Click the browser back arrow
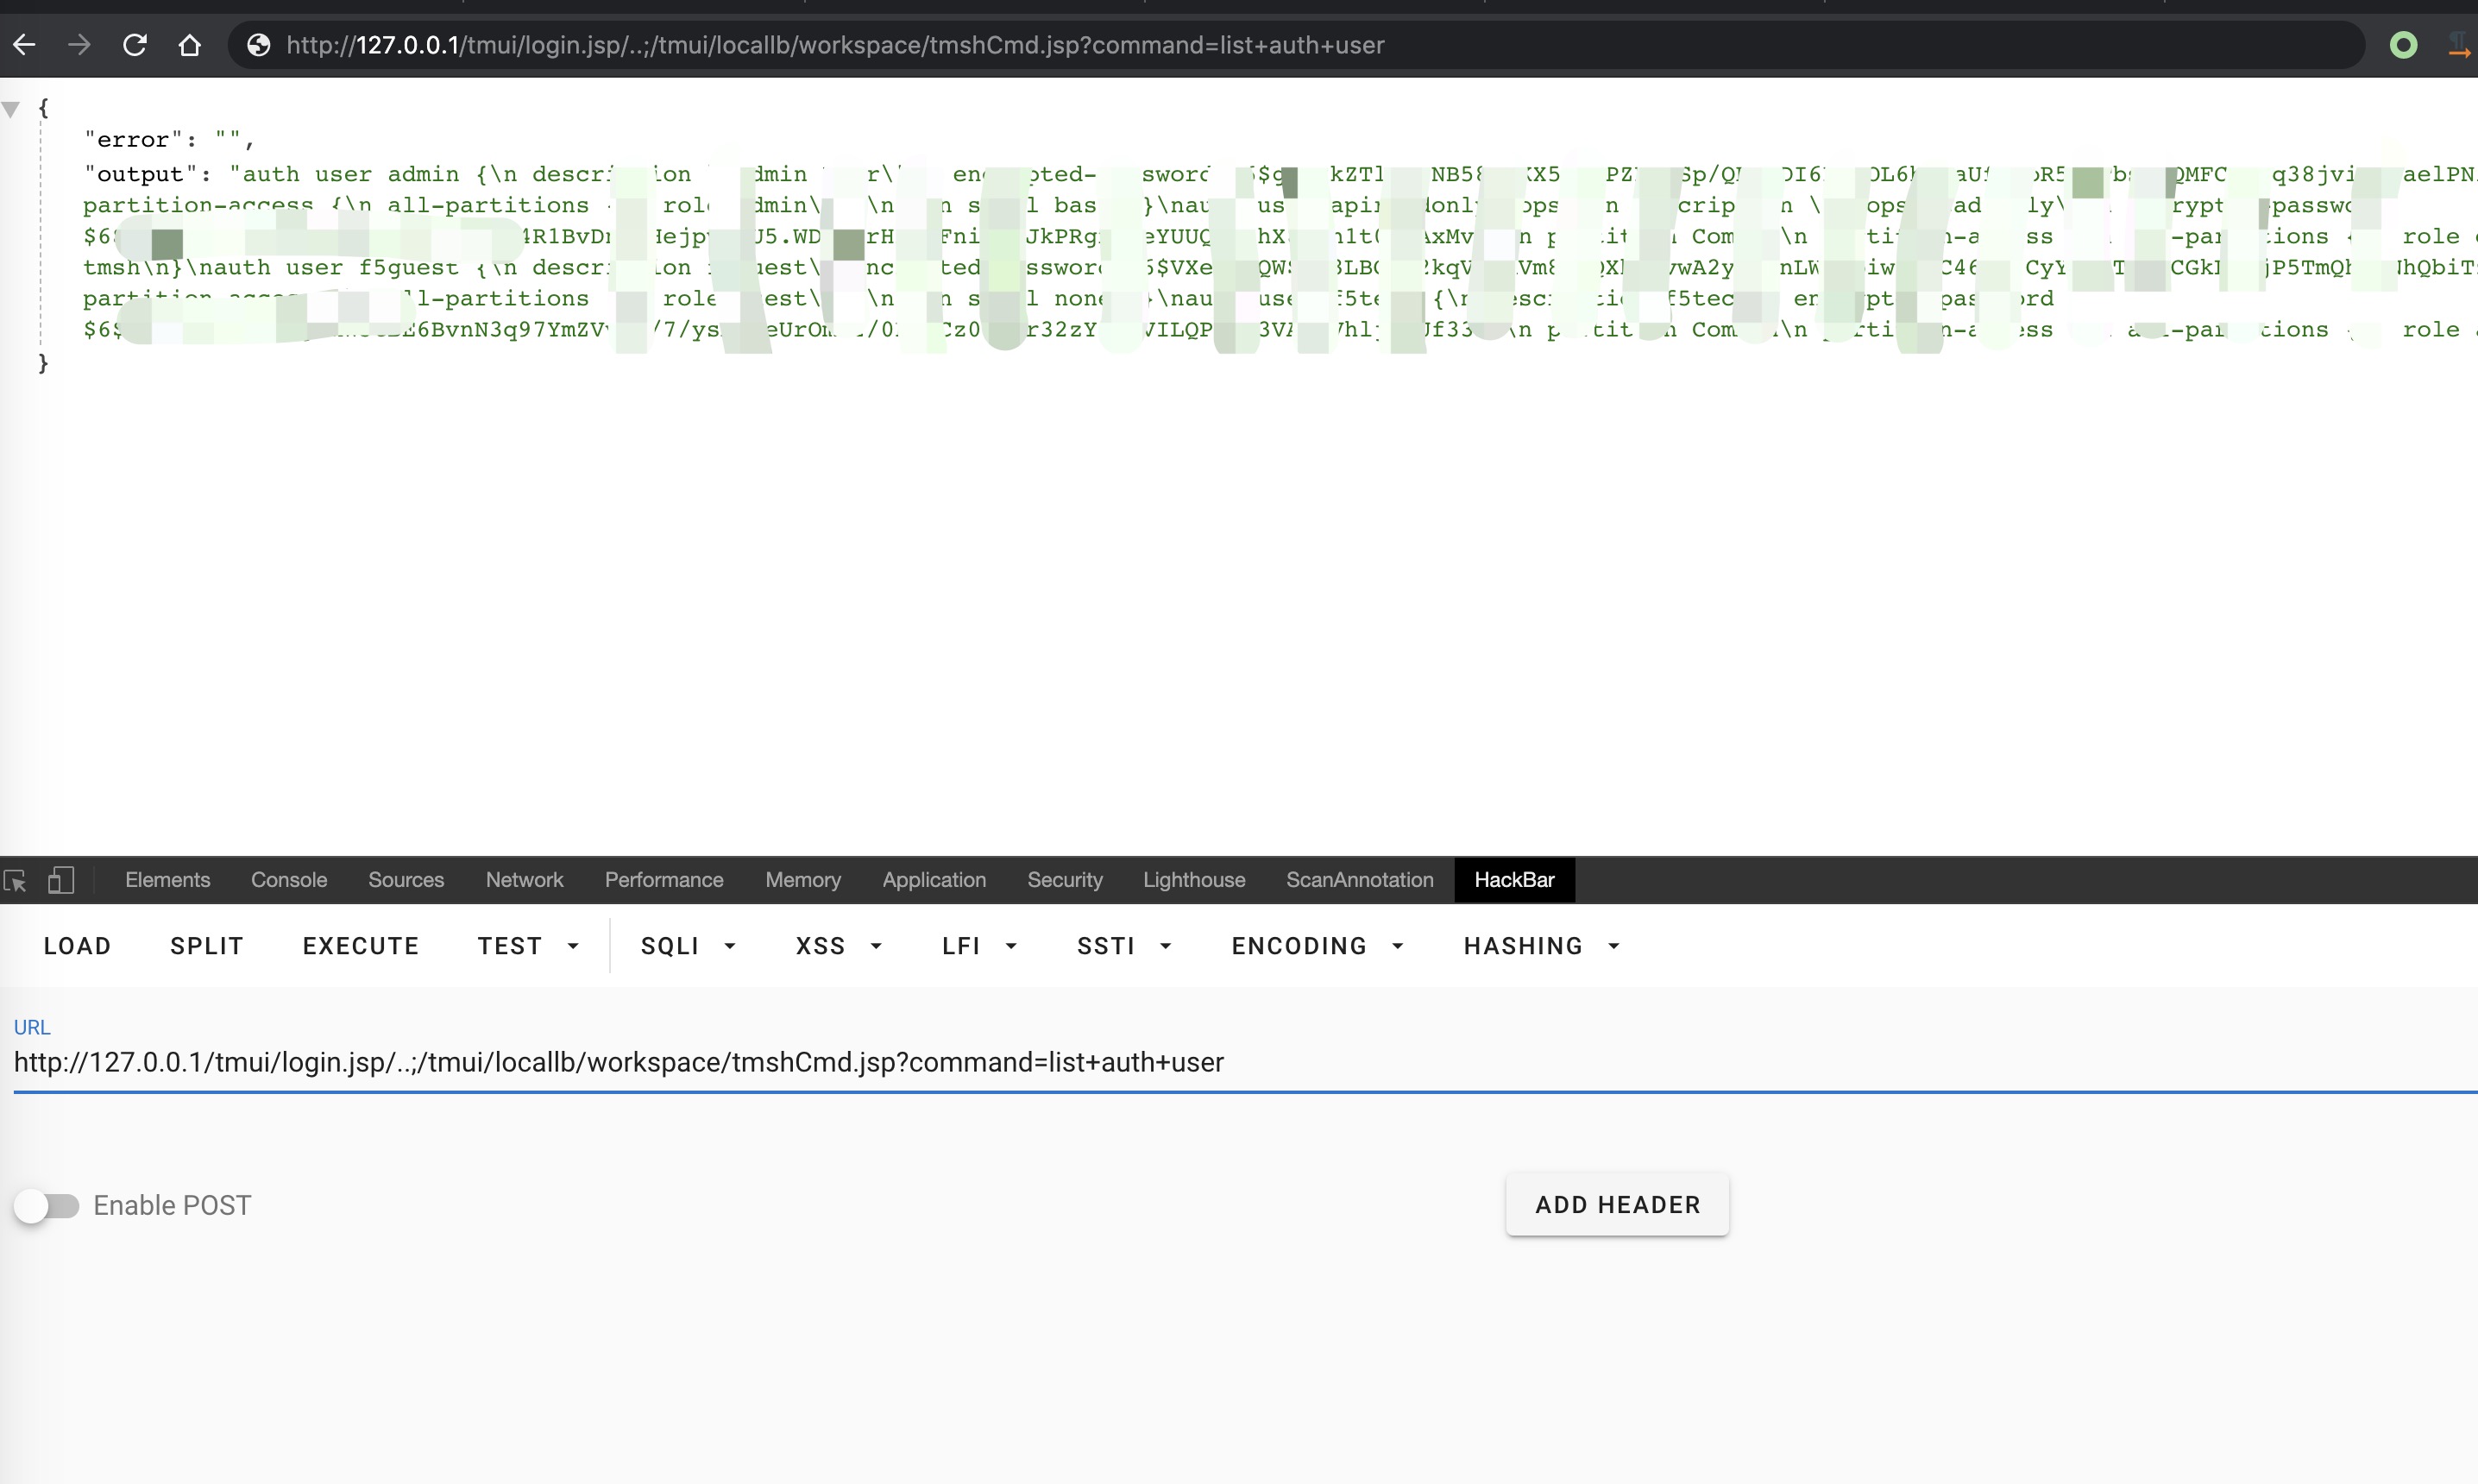 25,45
